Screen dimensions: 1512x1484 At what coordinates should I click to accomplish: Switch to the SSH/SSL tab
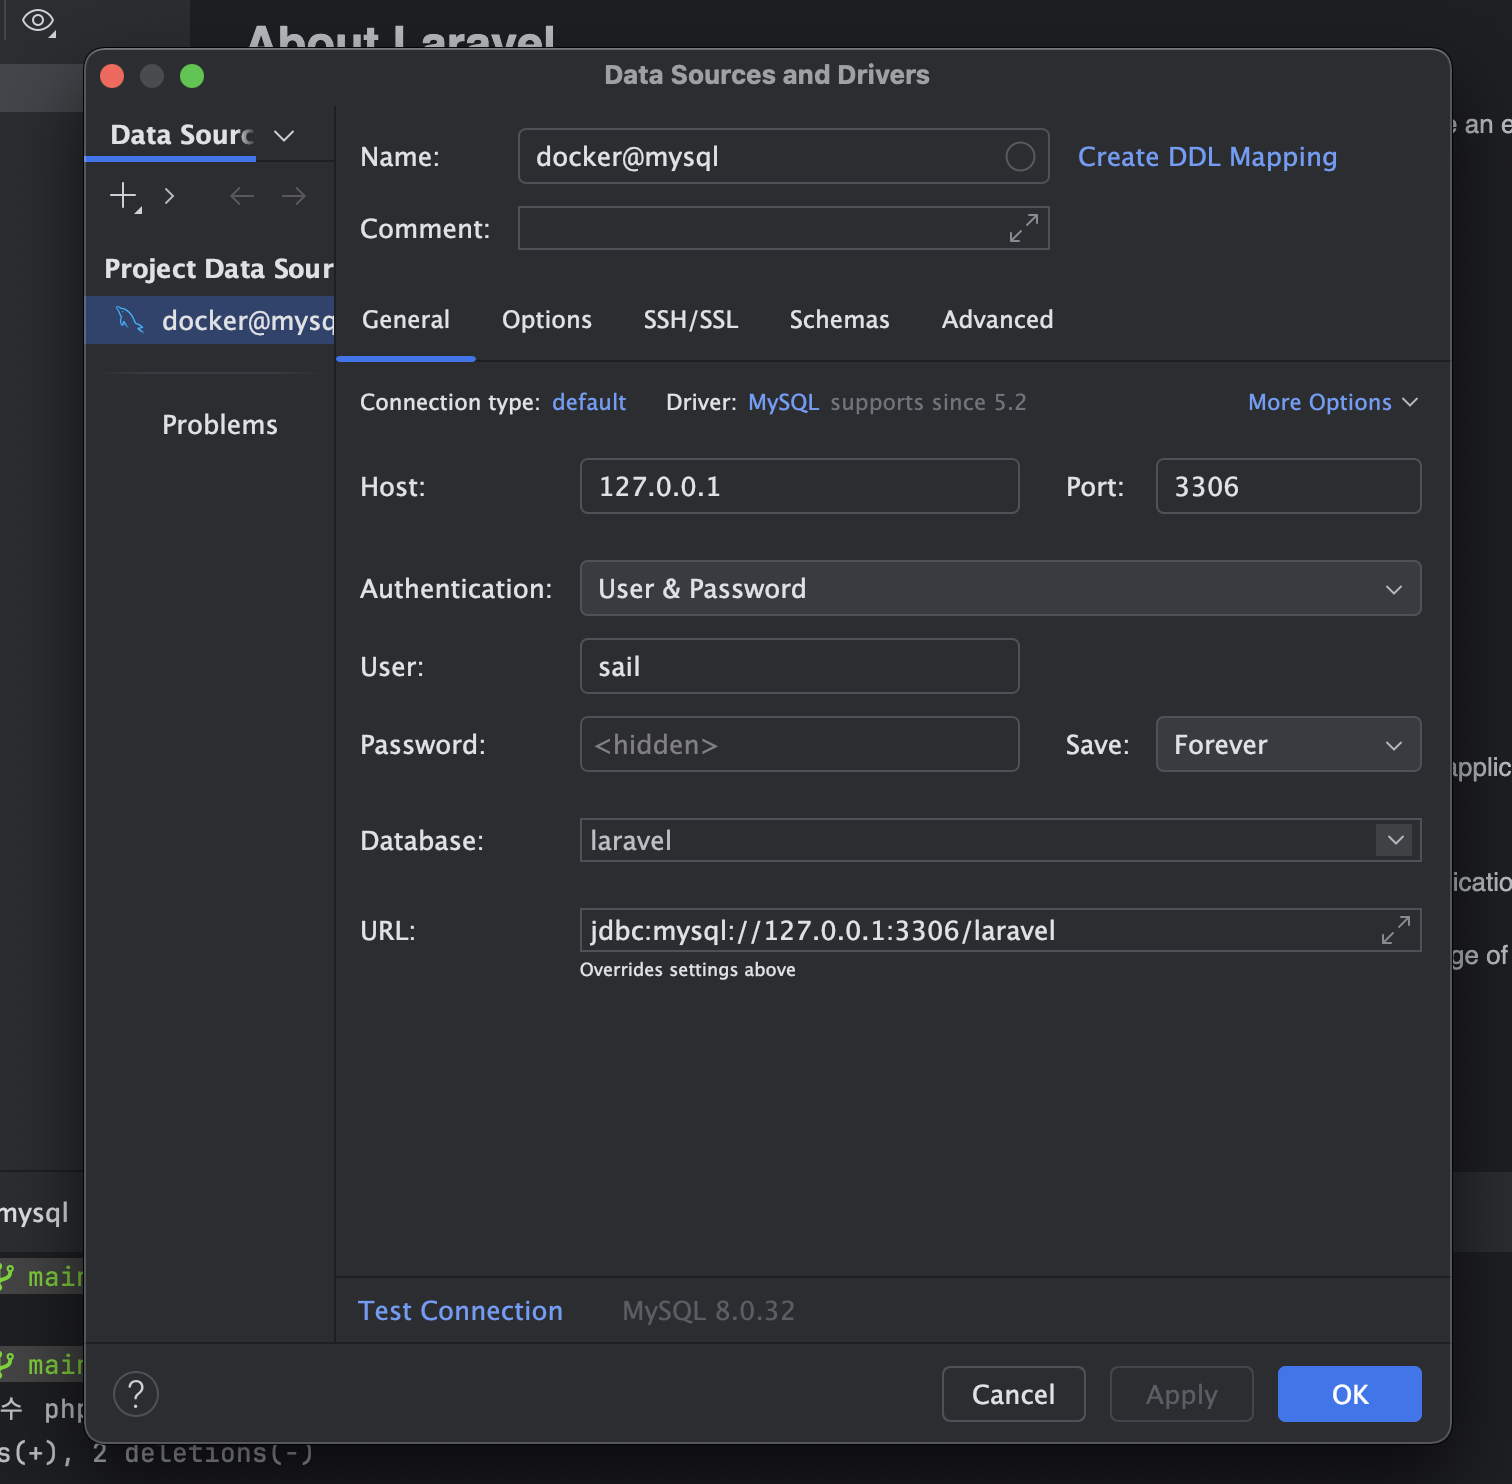(x=691, y=320)
